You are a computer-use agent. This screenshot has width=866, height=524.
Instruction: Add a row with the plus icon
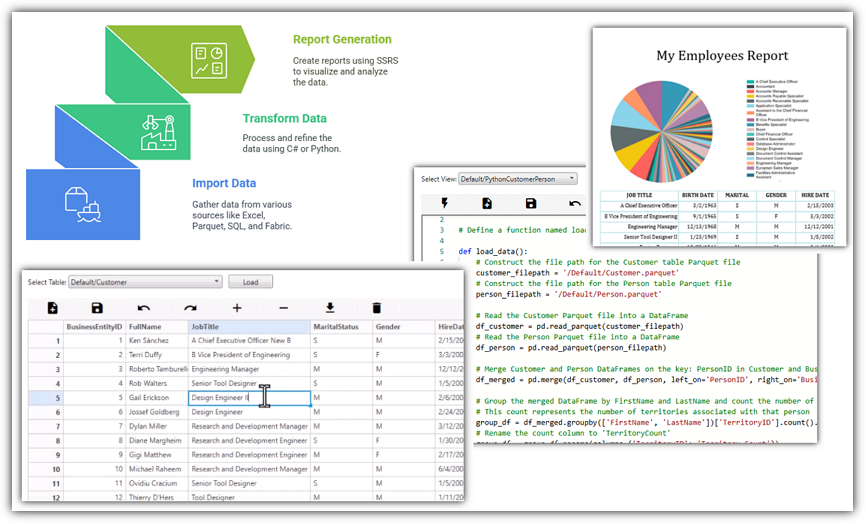(x=237, y=308)
